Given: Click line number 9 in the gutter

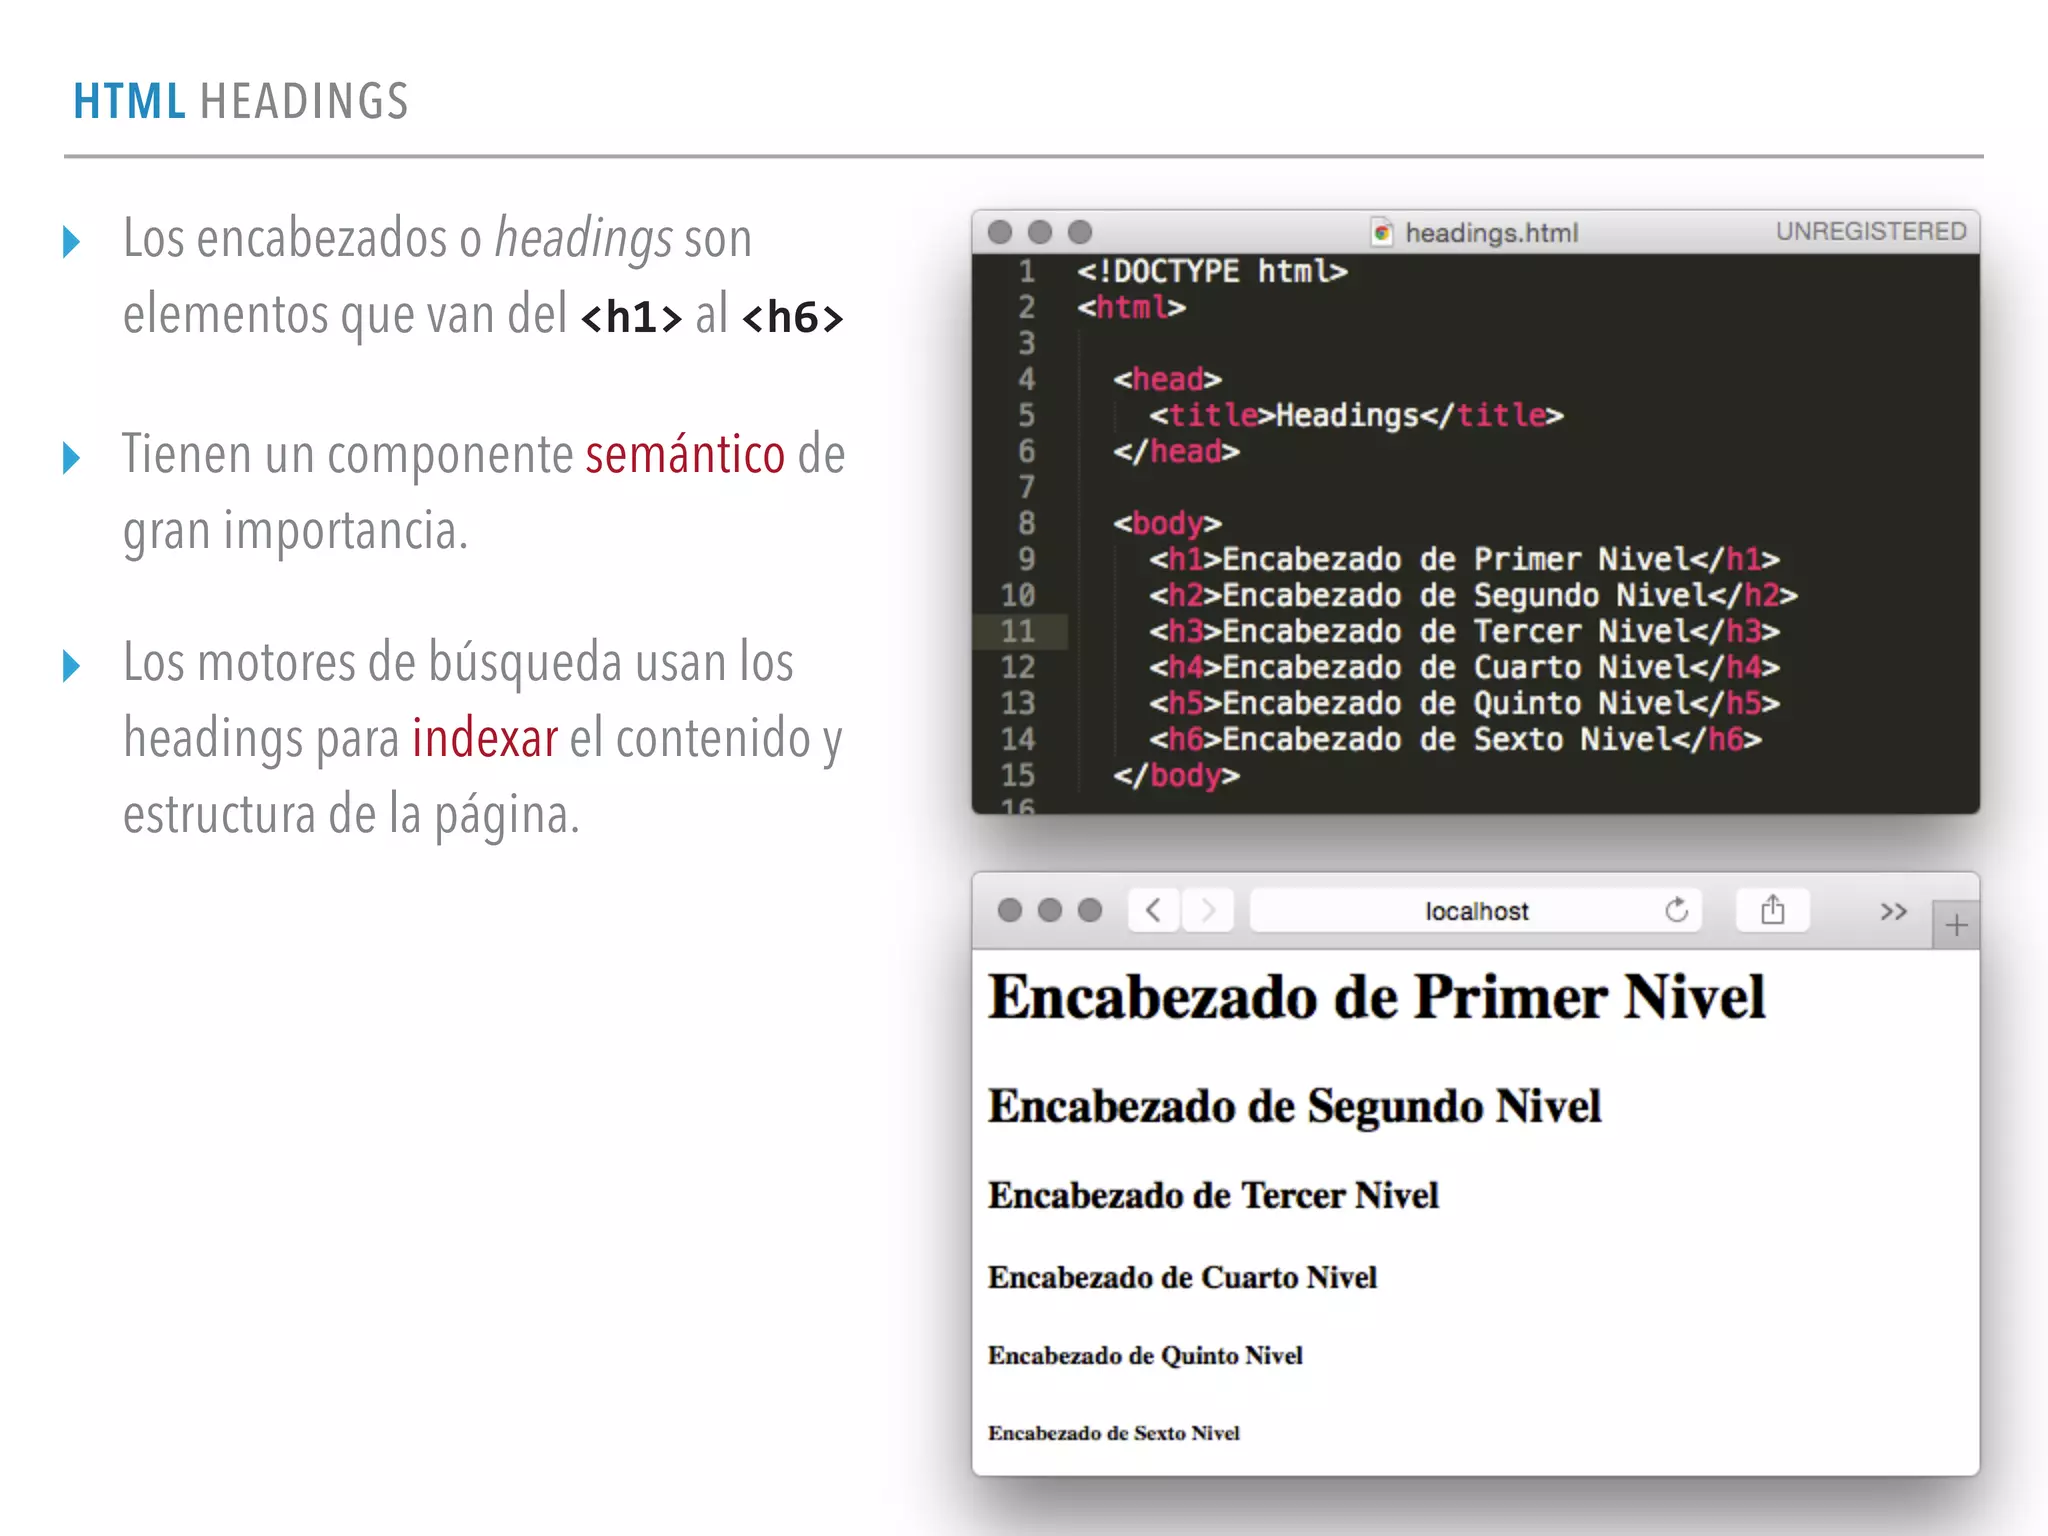Looking at the screenshot, I should [1027, 559].
